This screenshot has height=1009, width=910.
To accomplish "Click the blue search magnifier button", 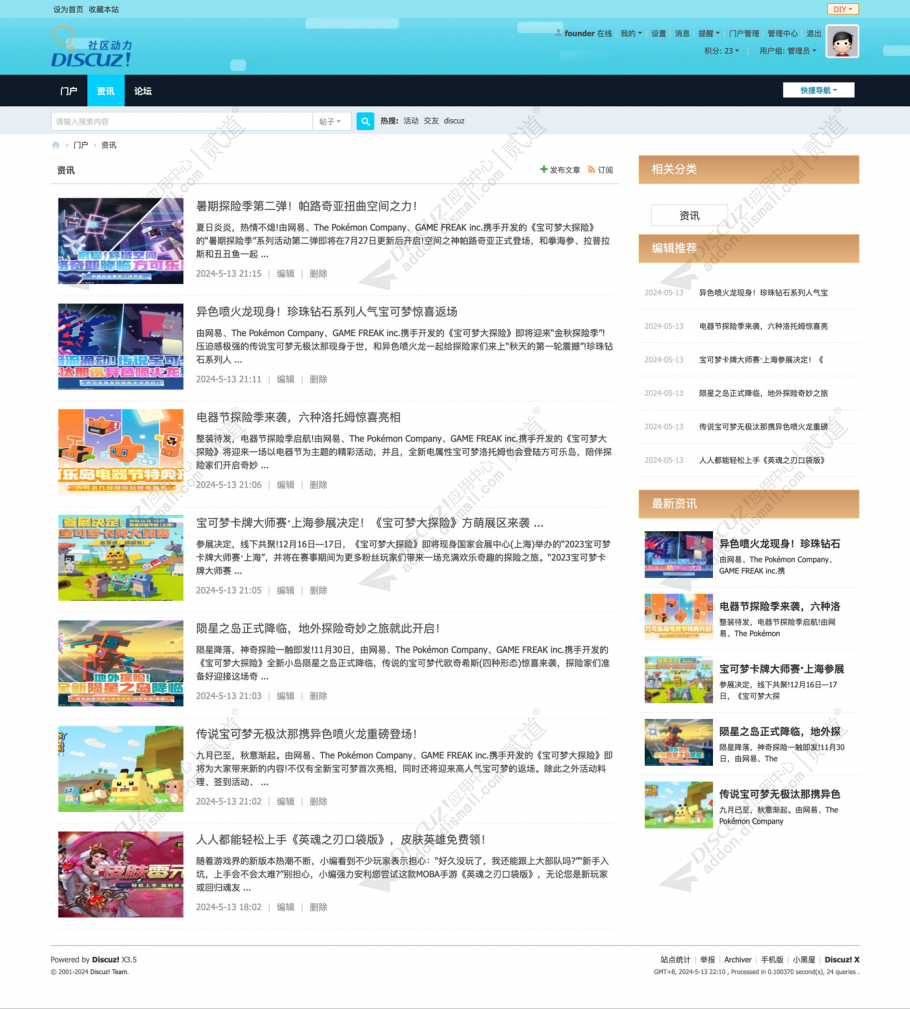I will pos(365,121).
